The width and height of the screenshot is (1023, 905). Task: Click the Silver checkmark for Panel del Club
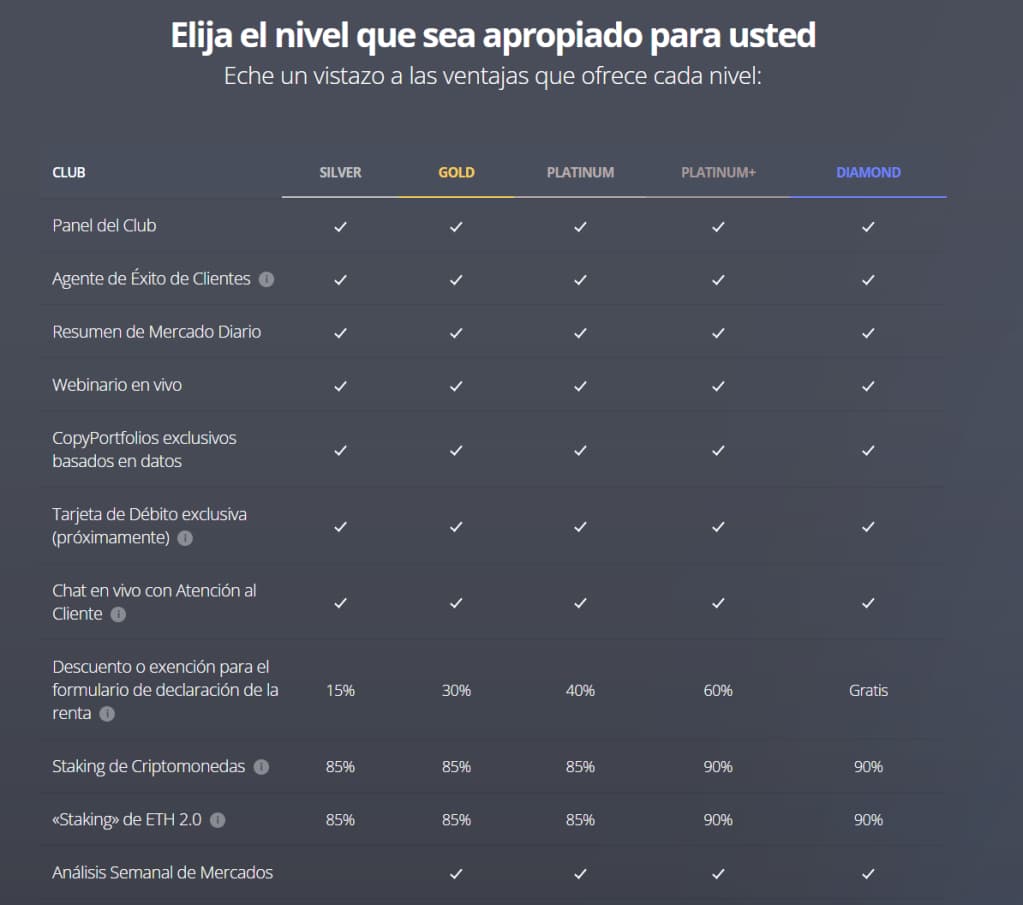click(x=340, y=226)
